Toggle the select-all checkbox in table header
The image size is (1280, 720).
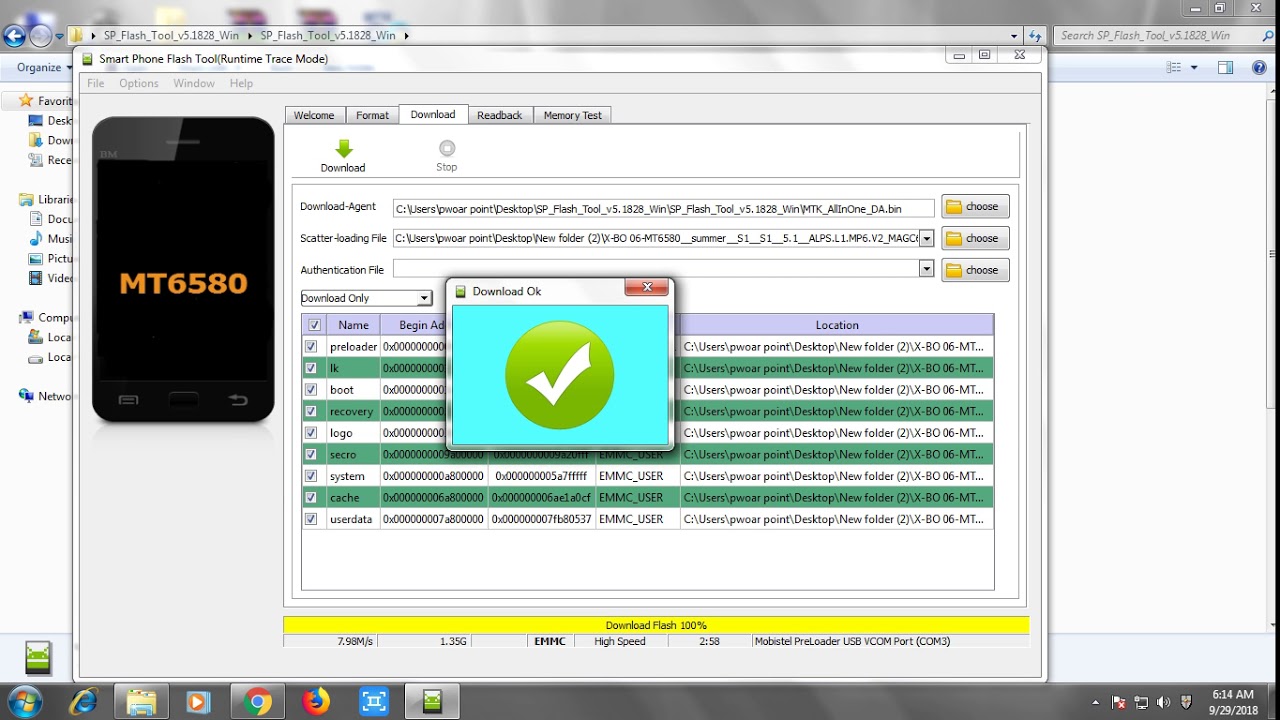pyautogui.click(x=315, y=325)
